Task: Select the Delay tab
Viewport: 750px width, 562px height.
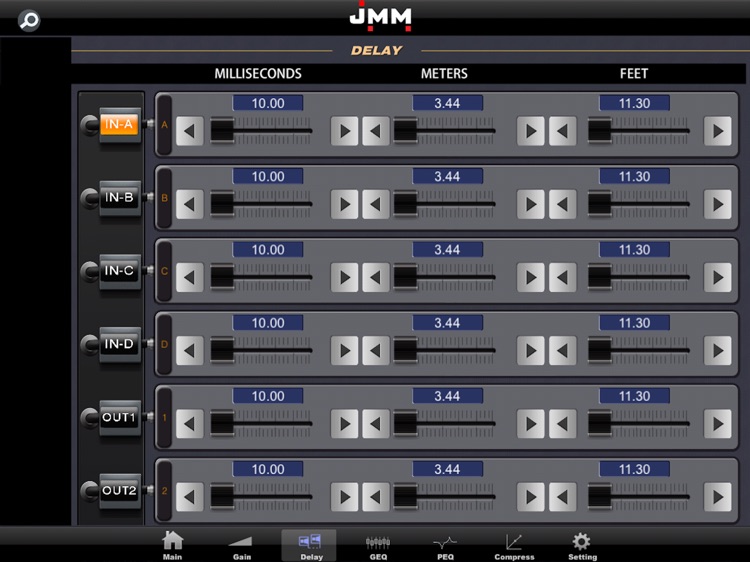Action: click(x=310, y=546)
